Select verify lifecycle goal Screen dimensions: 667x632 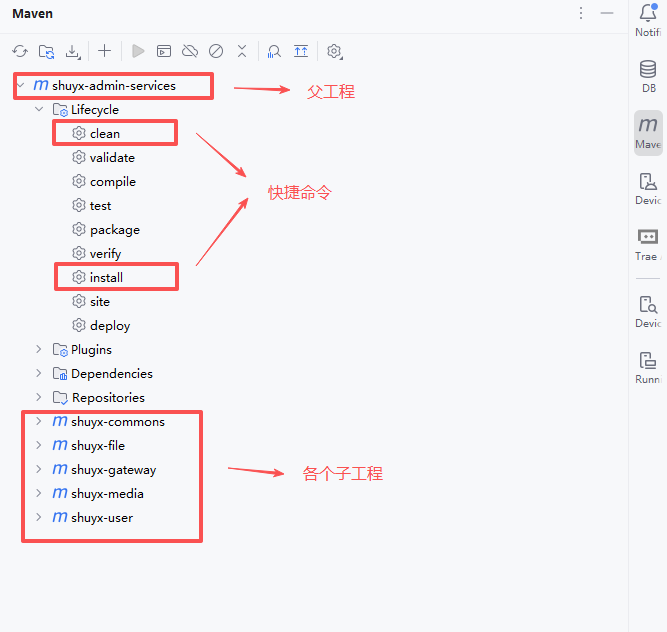pyautogui.click(x=105, y=254)
